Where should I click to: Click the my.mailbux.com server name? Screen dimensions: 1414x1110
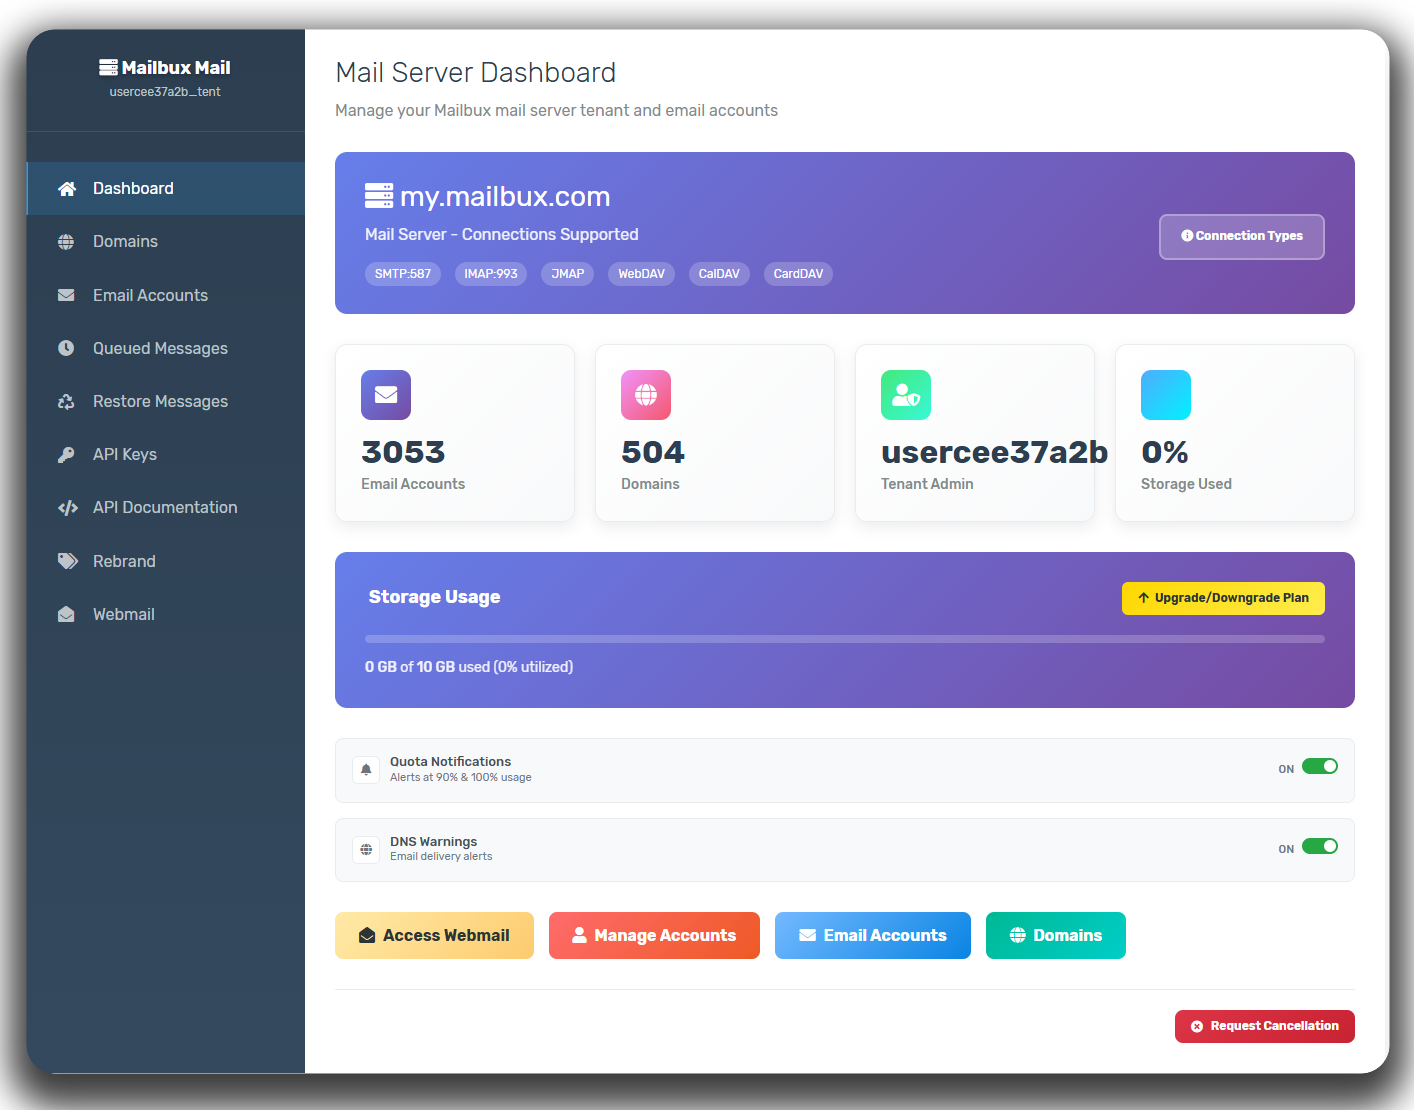(x=505, y=196)
